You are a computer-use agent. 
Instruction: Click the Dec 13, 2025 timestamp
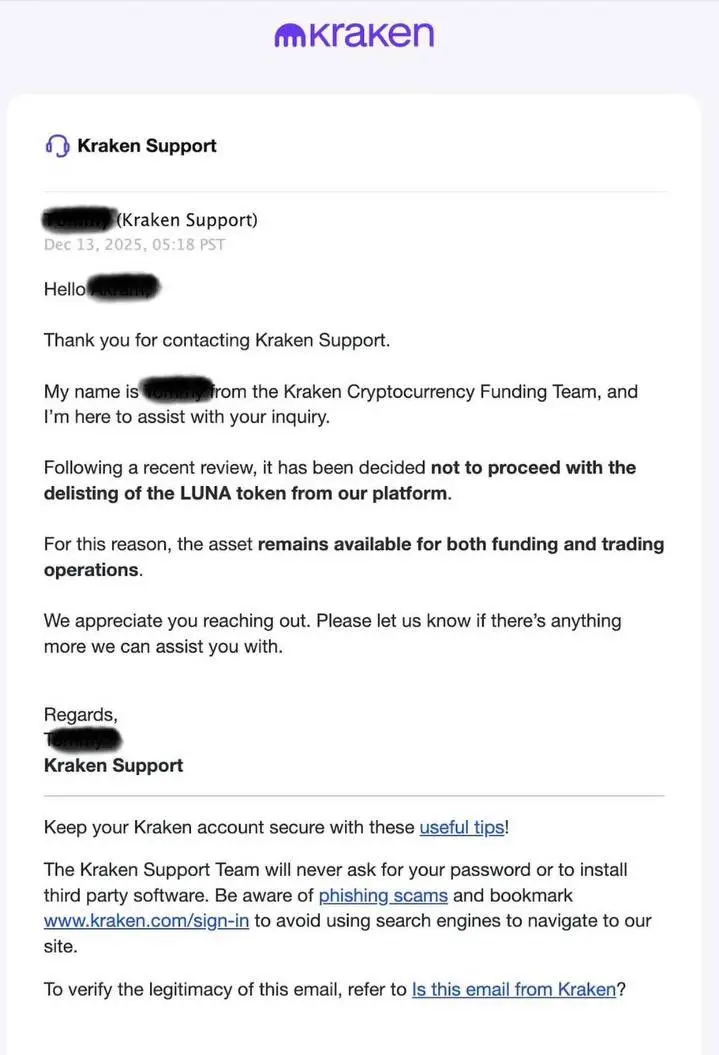pyautogui.click(x=135, y=244)
